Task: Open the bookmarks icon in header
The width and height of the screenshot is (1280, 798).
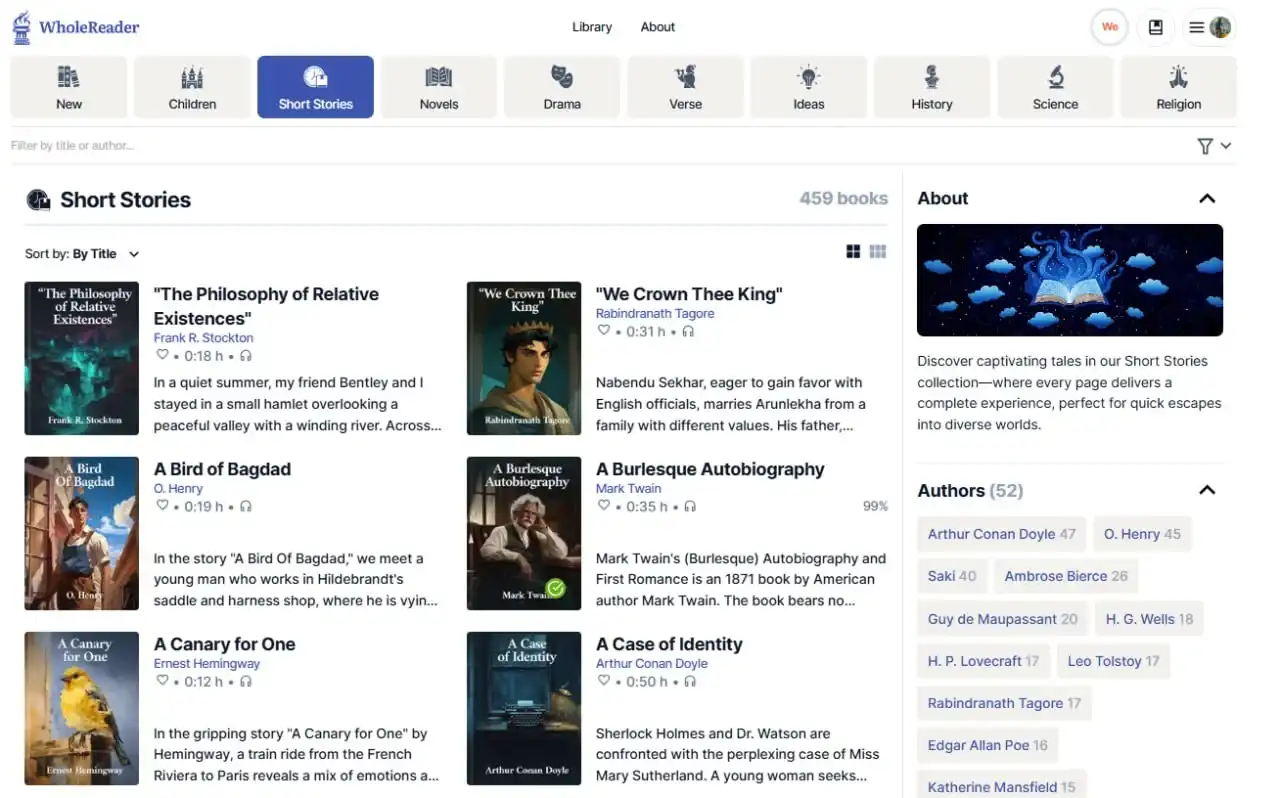Action: tap(1156, 28)
